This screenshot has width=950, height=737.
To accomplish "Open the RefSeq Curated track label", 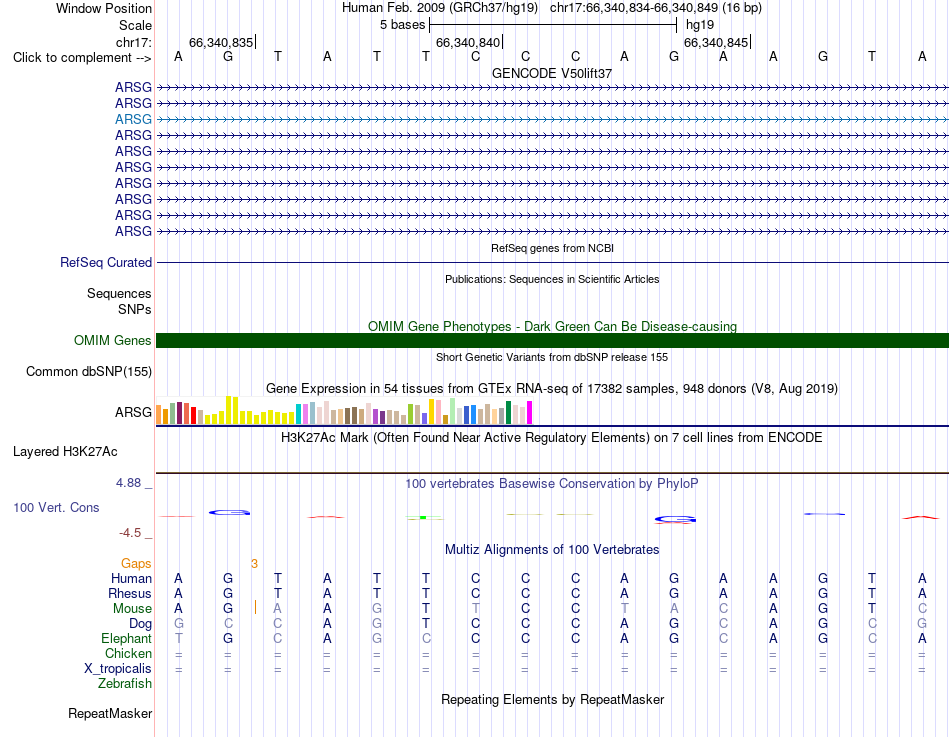I will tap(106, 262).
